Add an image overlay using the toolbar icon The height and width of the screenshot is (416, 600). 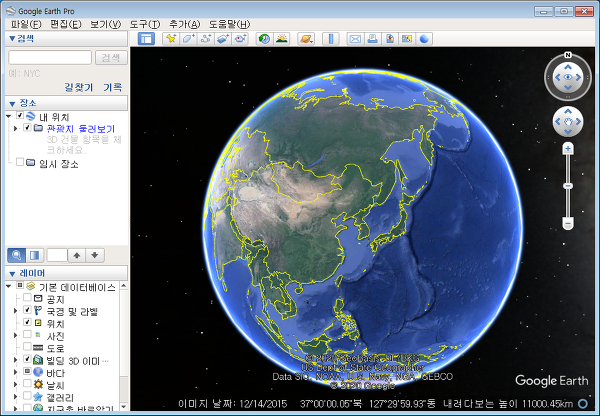click(223, 39)
